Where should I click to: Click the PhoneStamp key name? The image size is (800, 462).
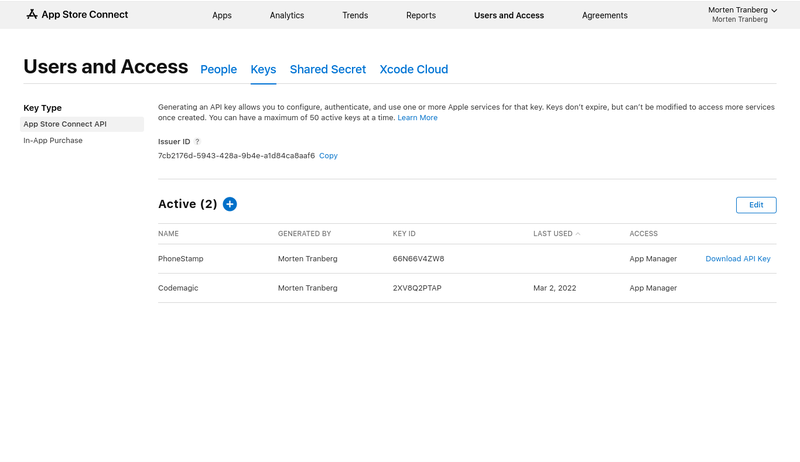(181, 259)
